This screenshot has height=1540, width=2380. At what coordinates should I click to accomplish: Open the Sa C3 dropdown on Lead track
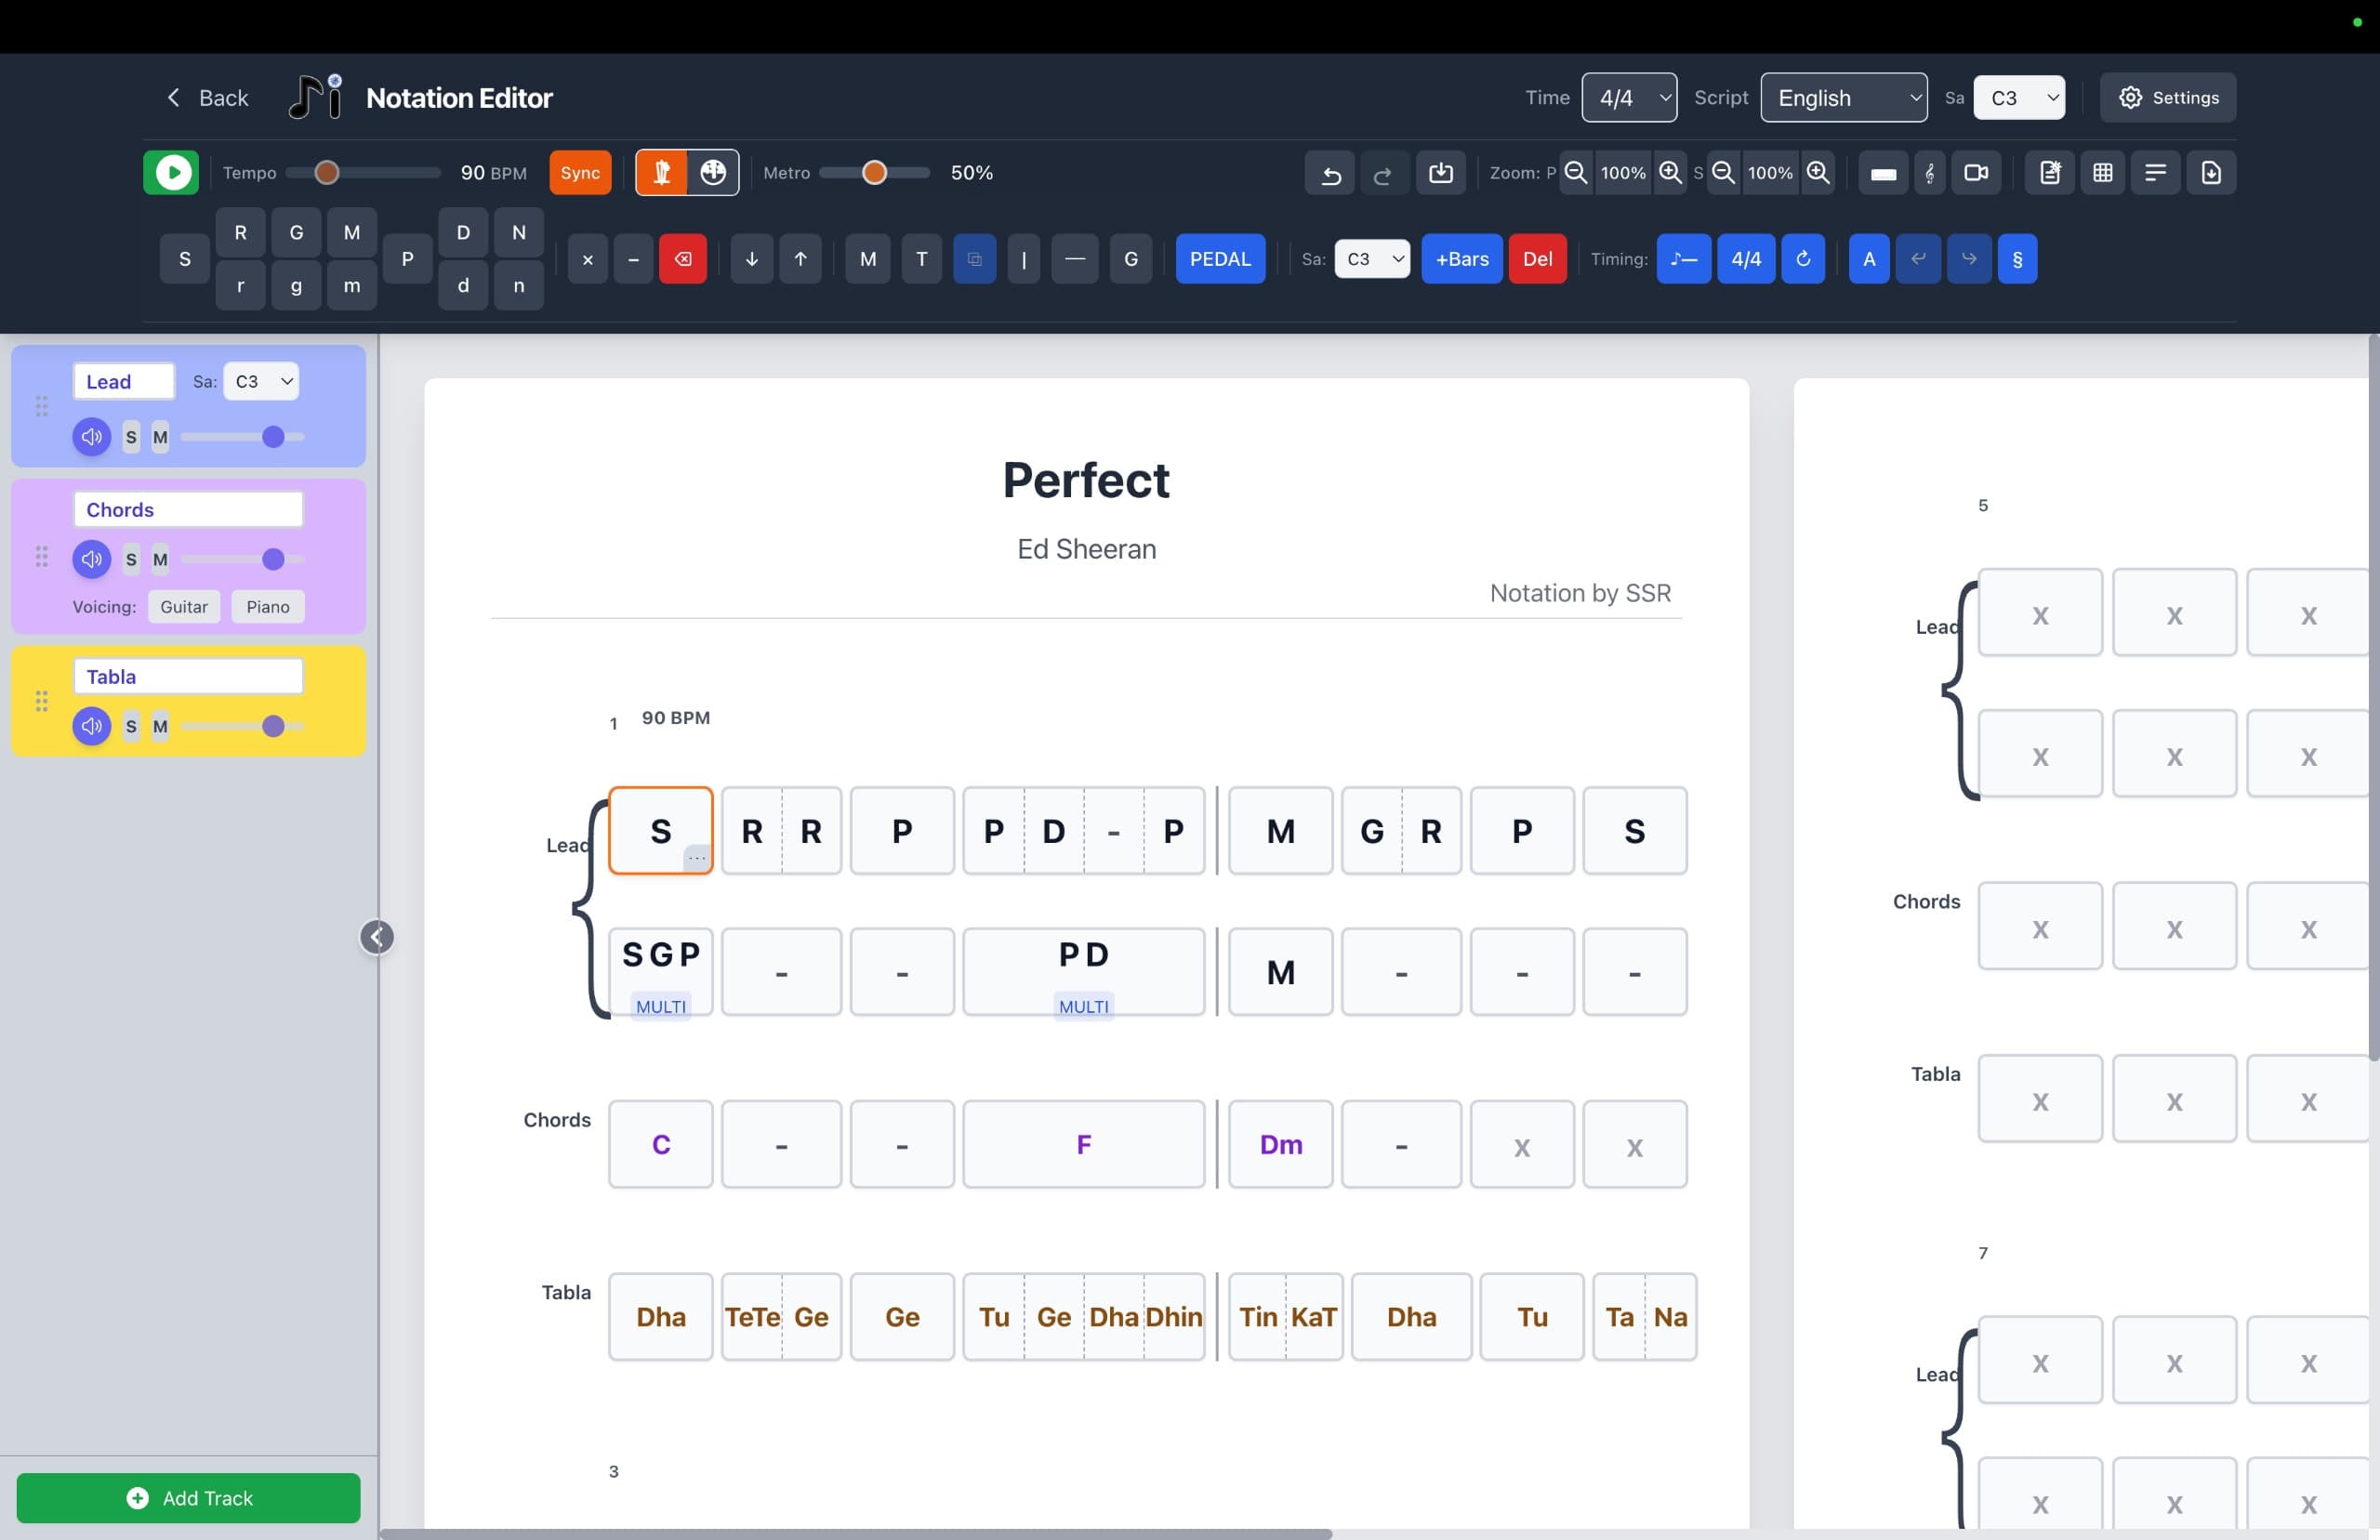(260, 381)
